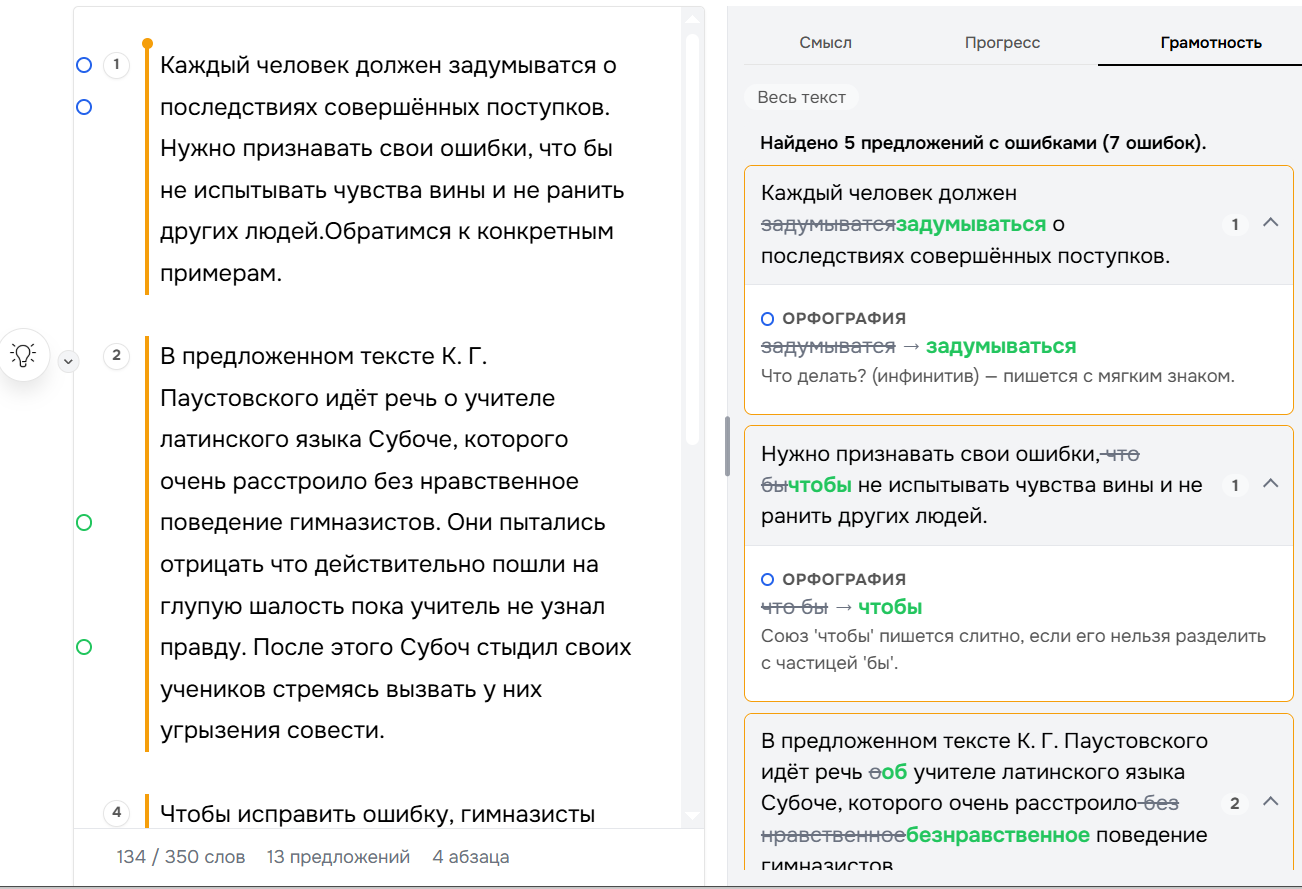Click the blue circle beside second ОРФОГРАФИЯ label

[768, 579]
